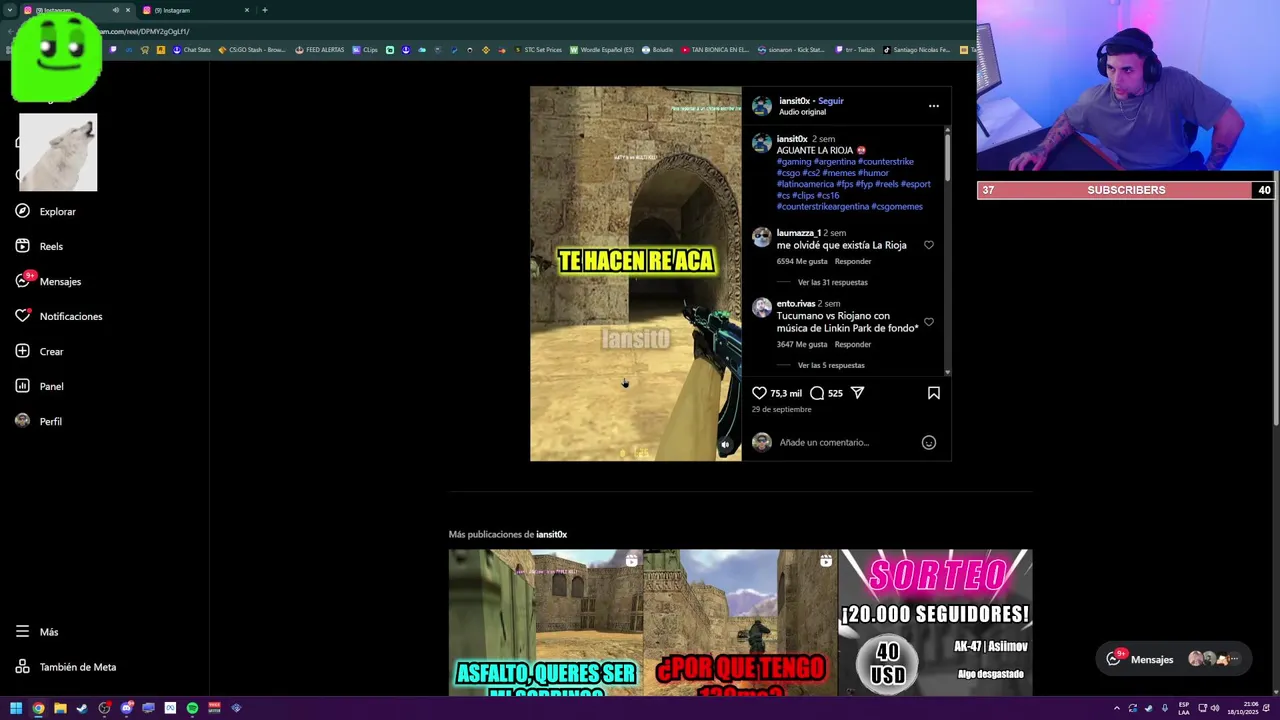Open the SORTEO 20.000 seguidores post
Image resolution: width=1280 pixels, height=720 pixels.
click(935, 622)
